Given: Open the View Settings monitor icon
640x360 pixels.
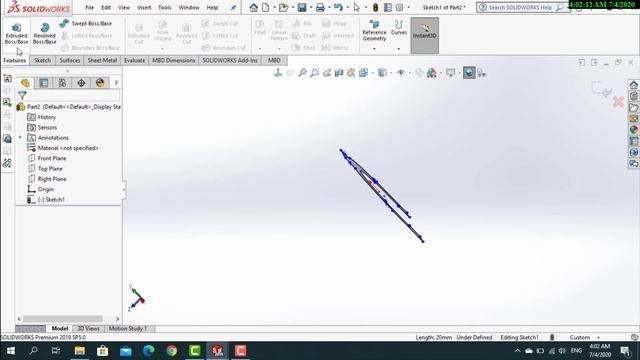Looking at the screenshot, I should pos(450,73).
